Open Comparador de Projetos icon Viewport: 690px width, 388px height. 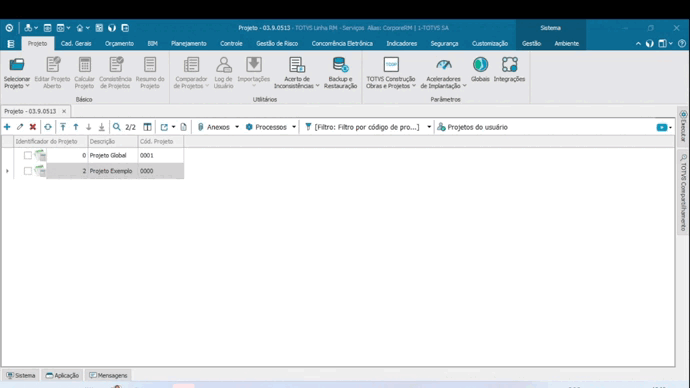(x=191, y=65)
